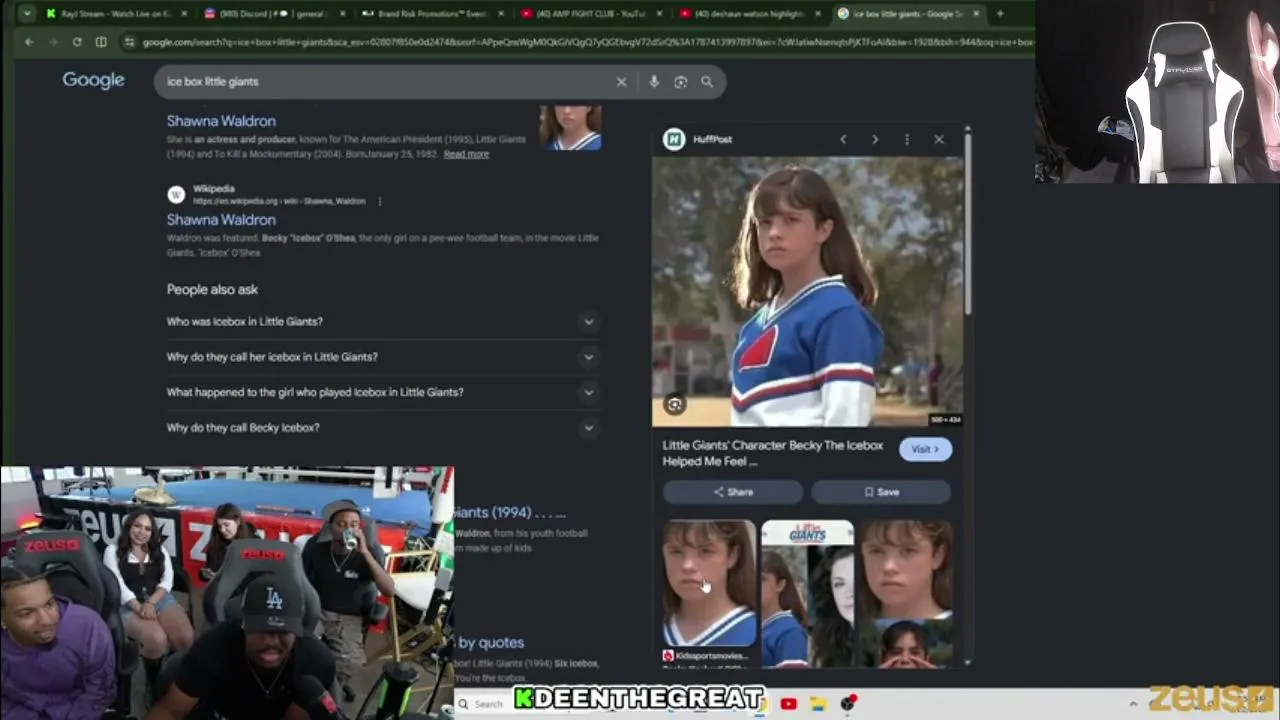The image size is (1280, 720).
Task: Close the Rayl Stream Kick tab
Action: point(184,14)
